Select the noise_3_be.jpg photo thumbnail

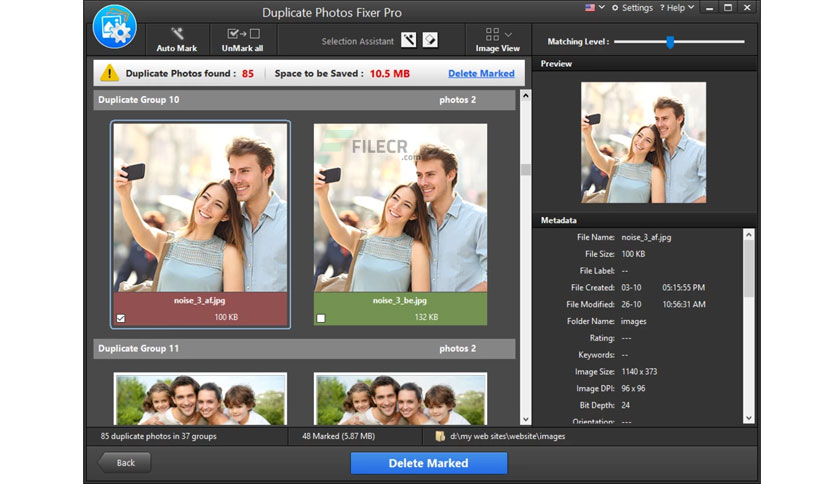(x=400, y=208)
